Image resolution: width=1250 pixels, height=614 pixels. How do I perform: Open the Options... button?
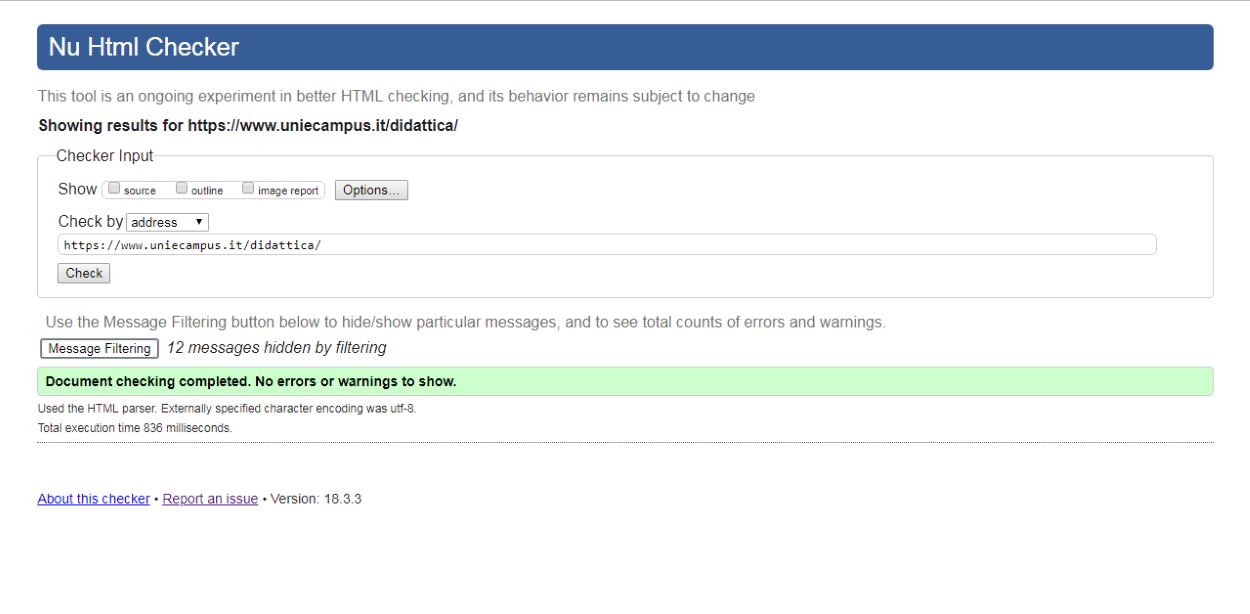coord(371,190)
